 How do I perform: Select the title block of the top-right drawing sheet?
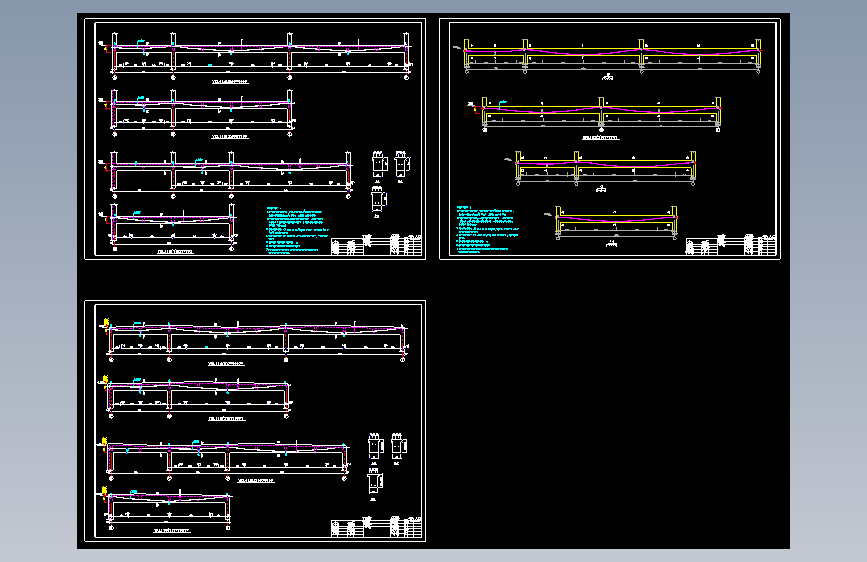coord(731,244)
